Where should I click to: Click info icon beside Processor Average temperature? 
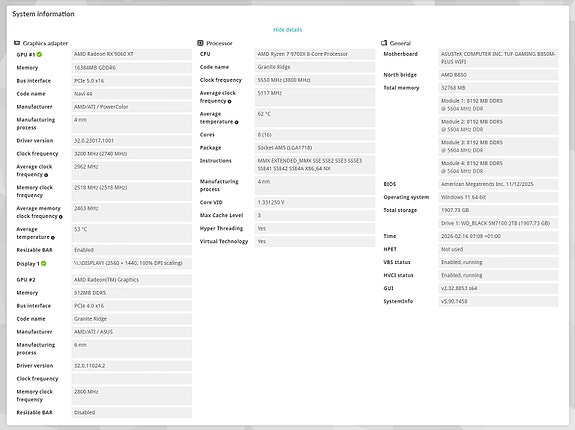[237, 122]
